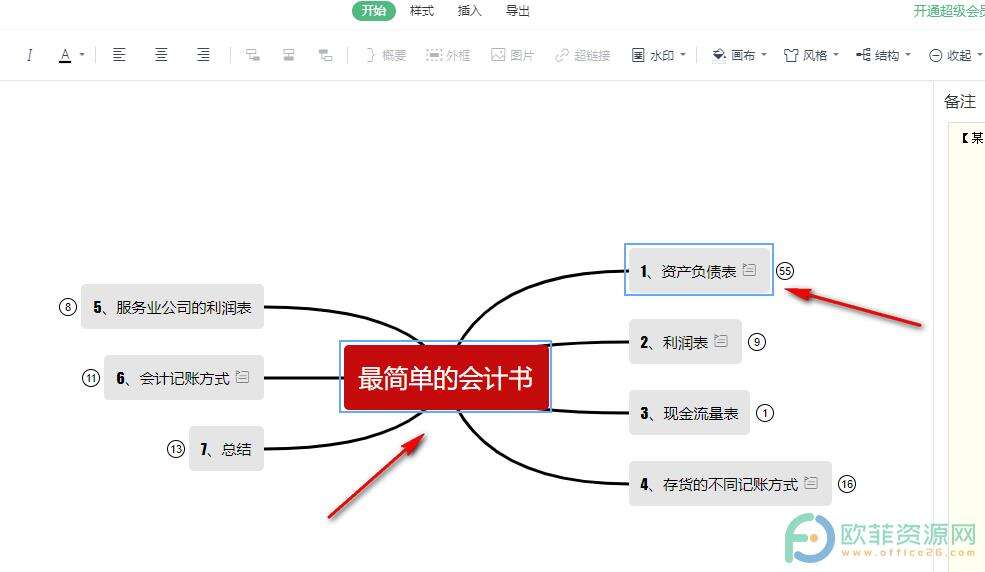Select the central topic 最简单的会计书
Screen dimensions: 985x572
(x=445, y=377)
